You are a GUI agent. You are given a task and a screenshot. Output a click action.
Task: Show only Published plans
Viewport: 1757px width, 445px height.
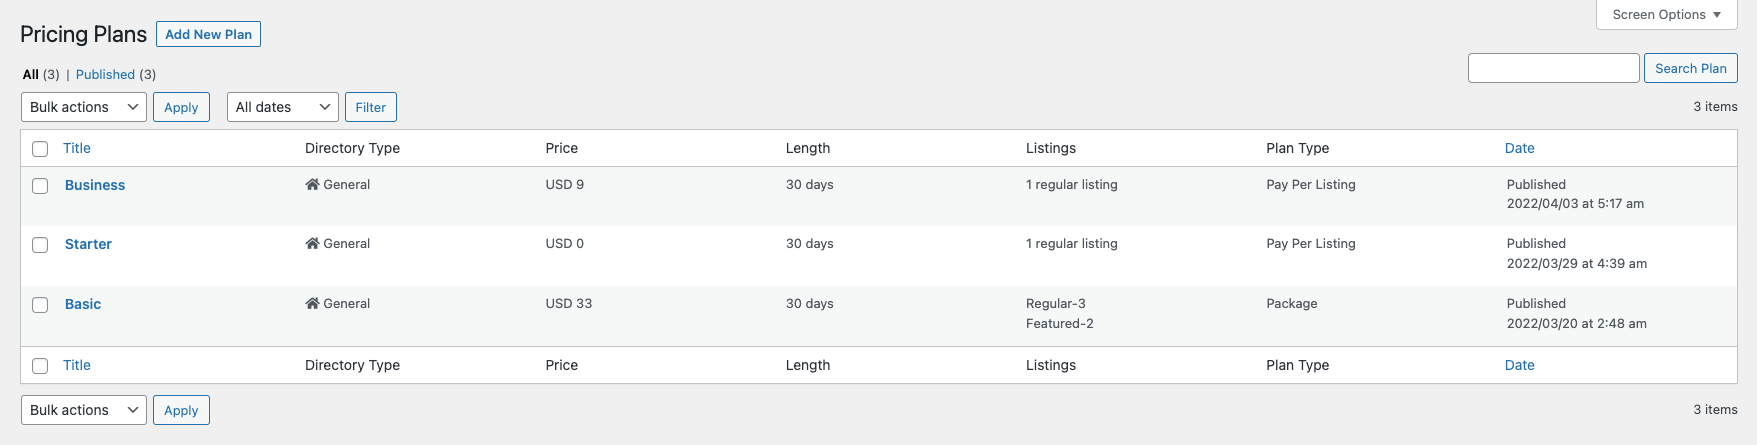[x=105, y=75]
